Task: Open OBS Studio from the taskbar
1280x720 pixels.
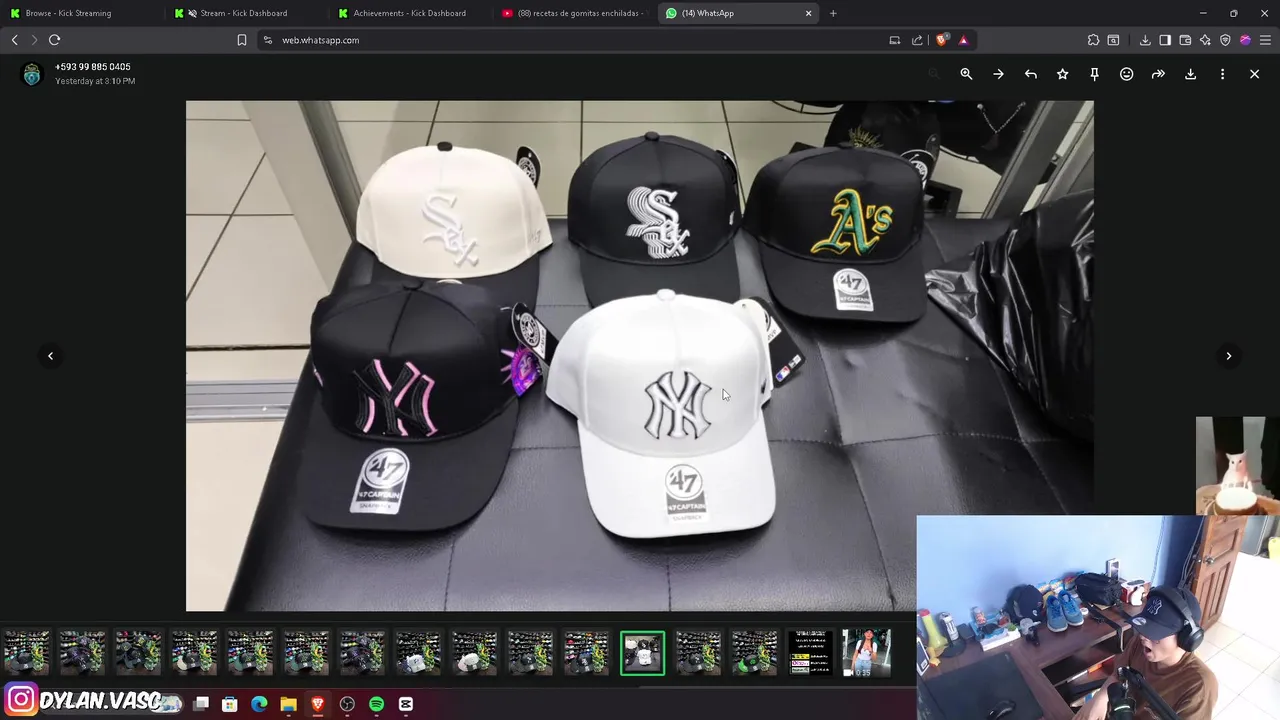Action: point(347,704)
